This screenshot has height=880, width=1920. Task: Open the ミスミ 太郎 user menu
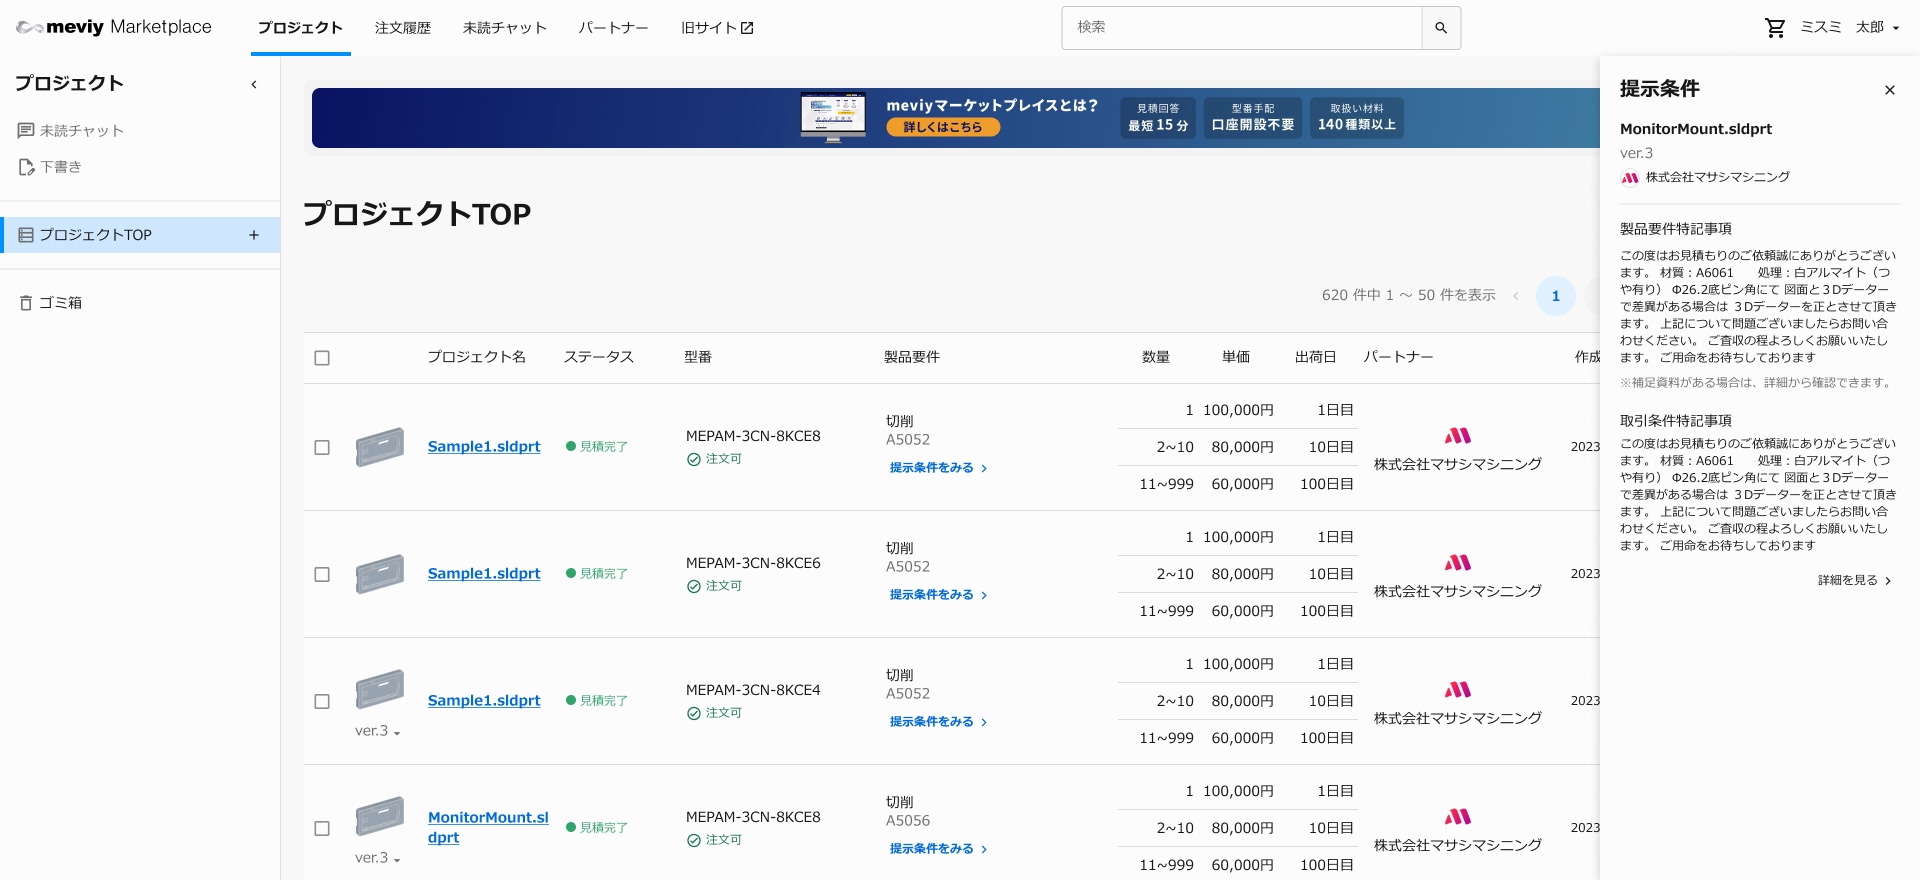(x=1849, y=28)
